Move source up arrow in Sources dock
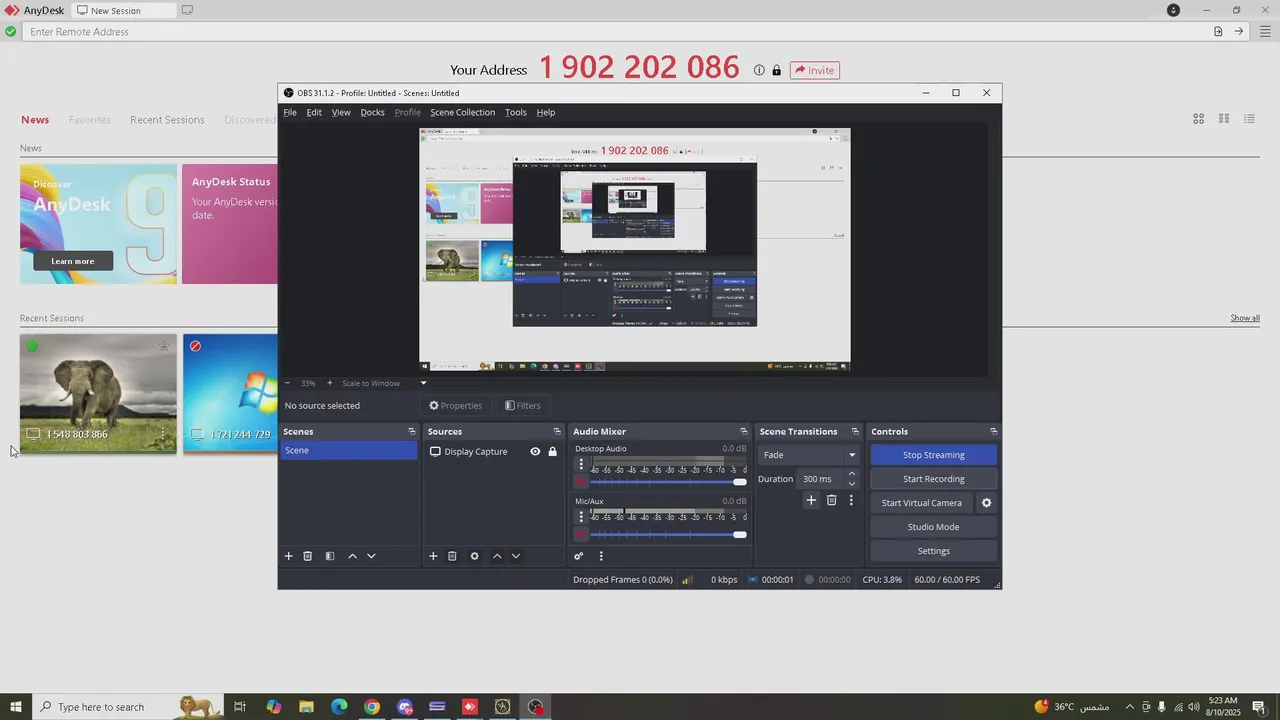 click(x=497, y=556)
